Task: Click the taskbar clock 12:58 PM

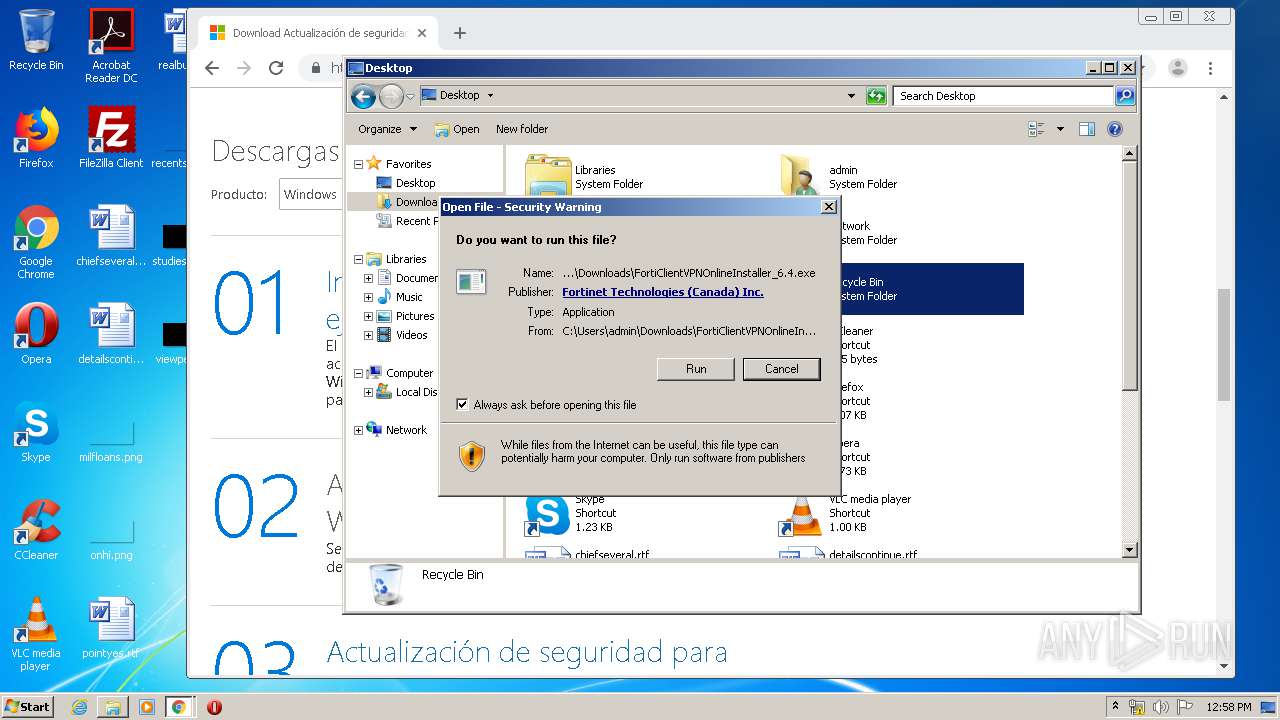Action: (x=1227, y=707)
